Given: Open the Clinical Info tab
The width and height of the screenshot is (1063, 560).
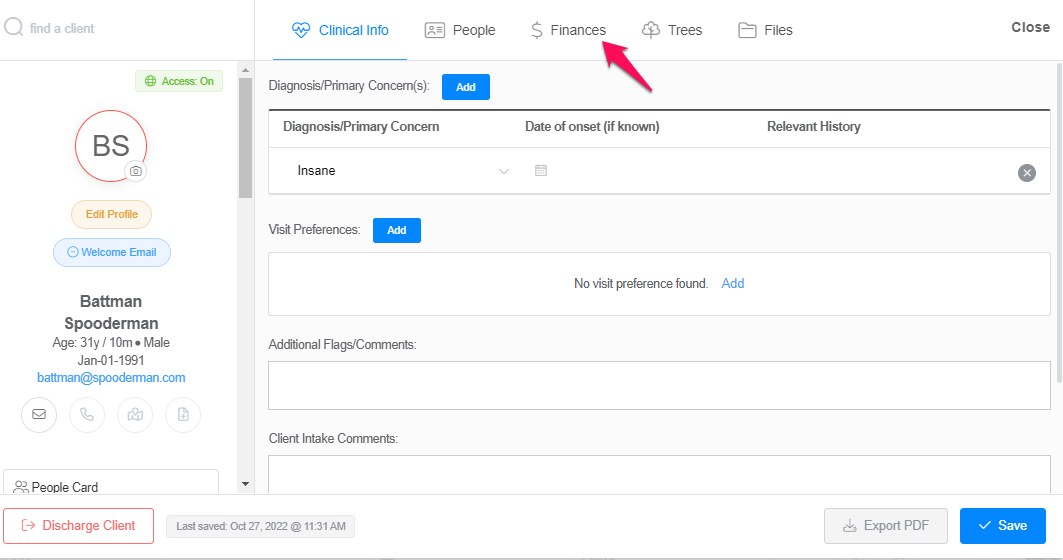Looking at the screenshot, I should pyautogui.click(x=340, y=31).
